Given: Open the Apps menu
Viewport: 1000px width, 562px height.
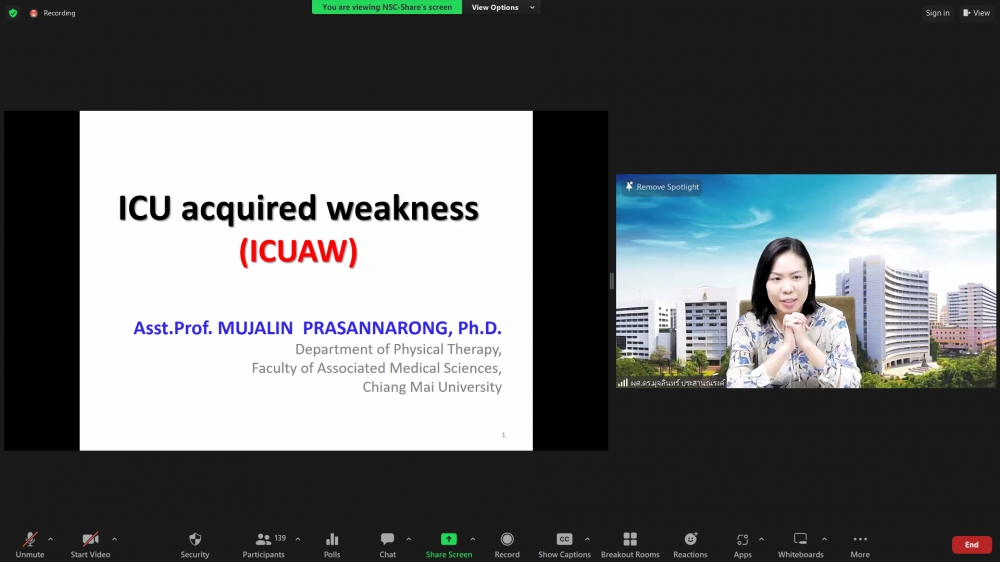Looking at the screenshot, I should click(742, 540).
